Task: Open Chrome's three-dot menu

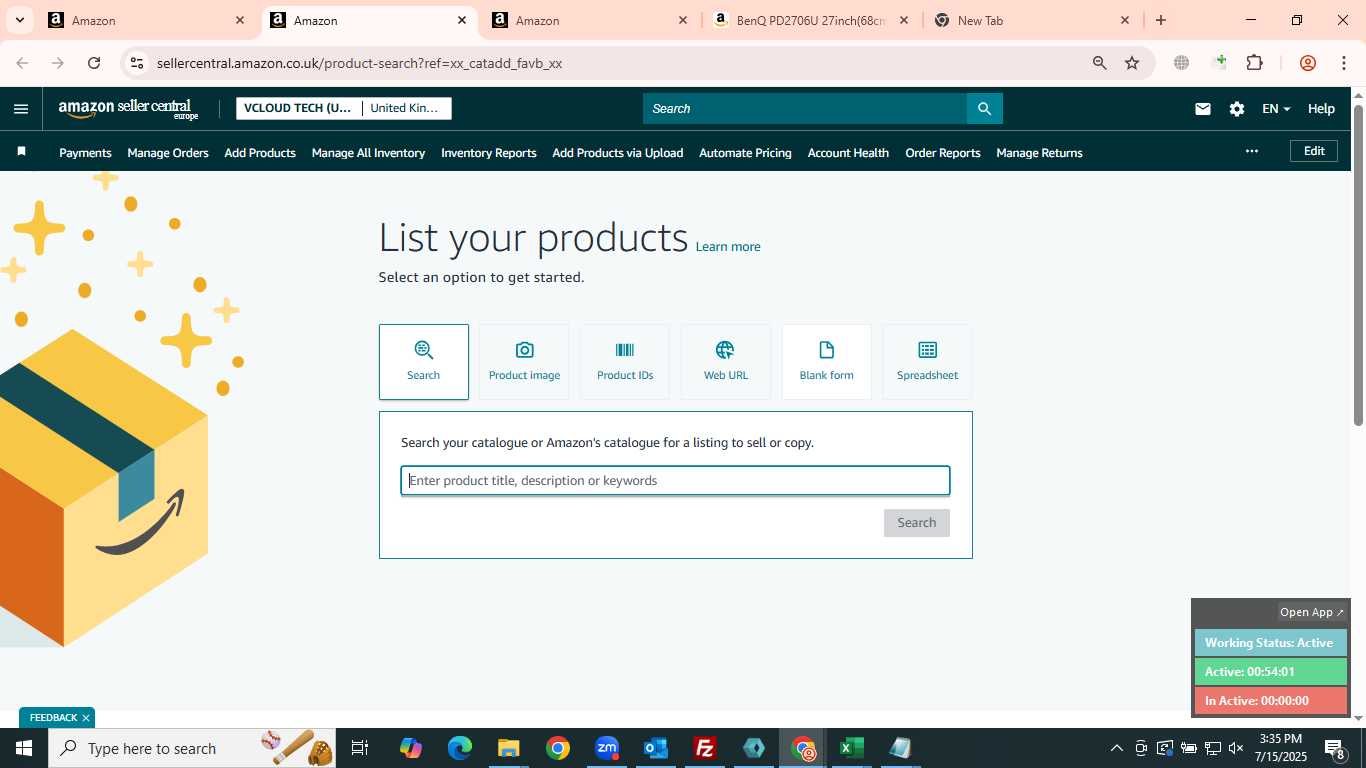Action: point(1343,63)
